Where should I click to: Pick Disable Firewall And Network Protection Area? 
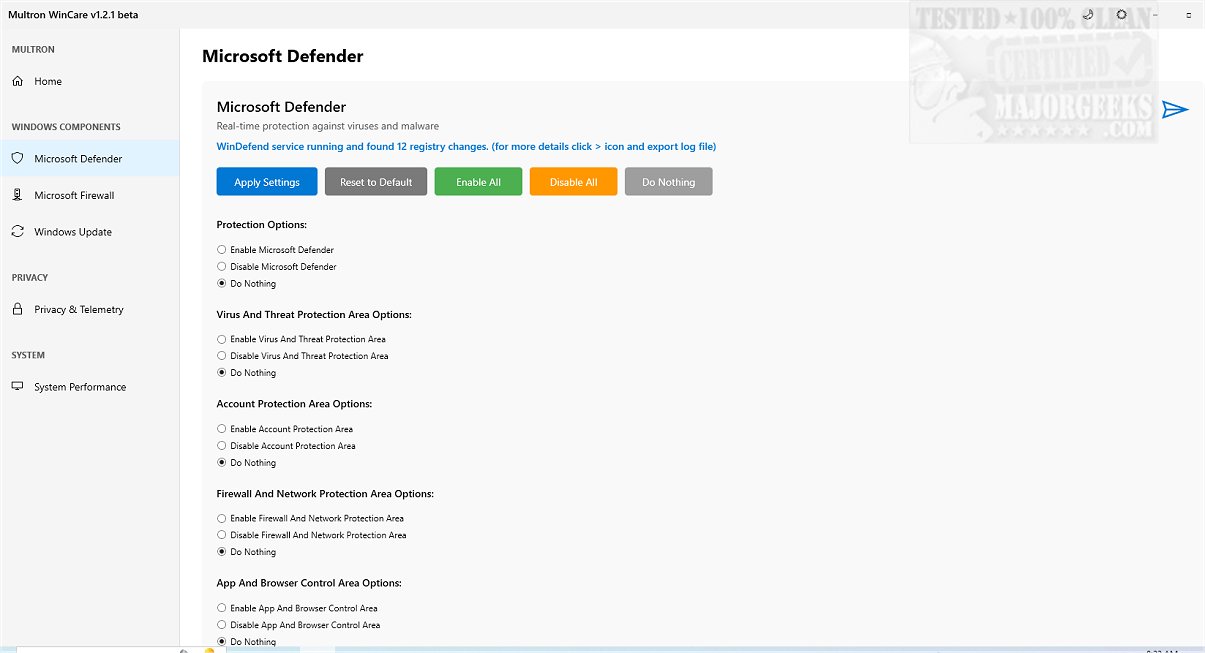point(222,535)
